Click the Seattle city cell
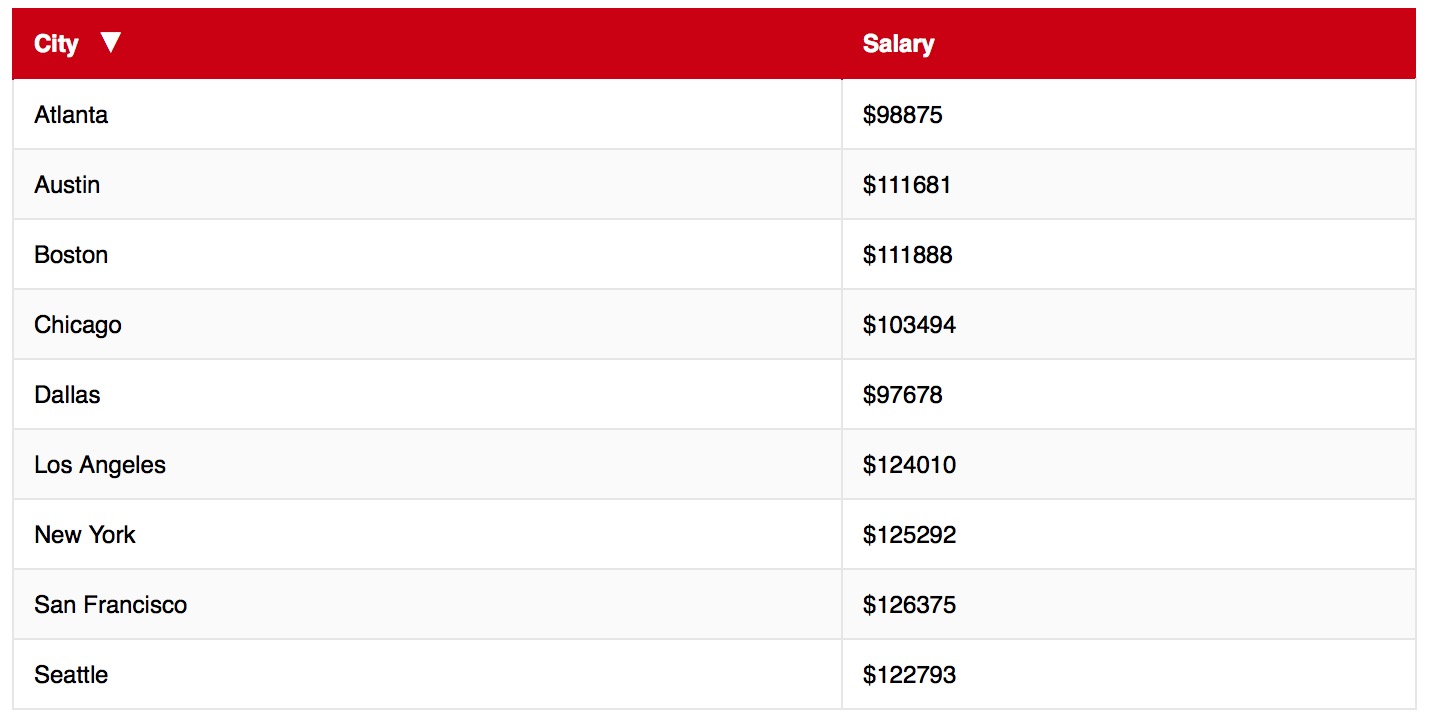 [x=71, y=675]
